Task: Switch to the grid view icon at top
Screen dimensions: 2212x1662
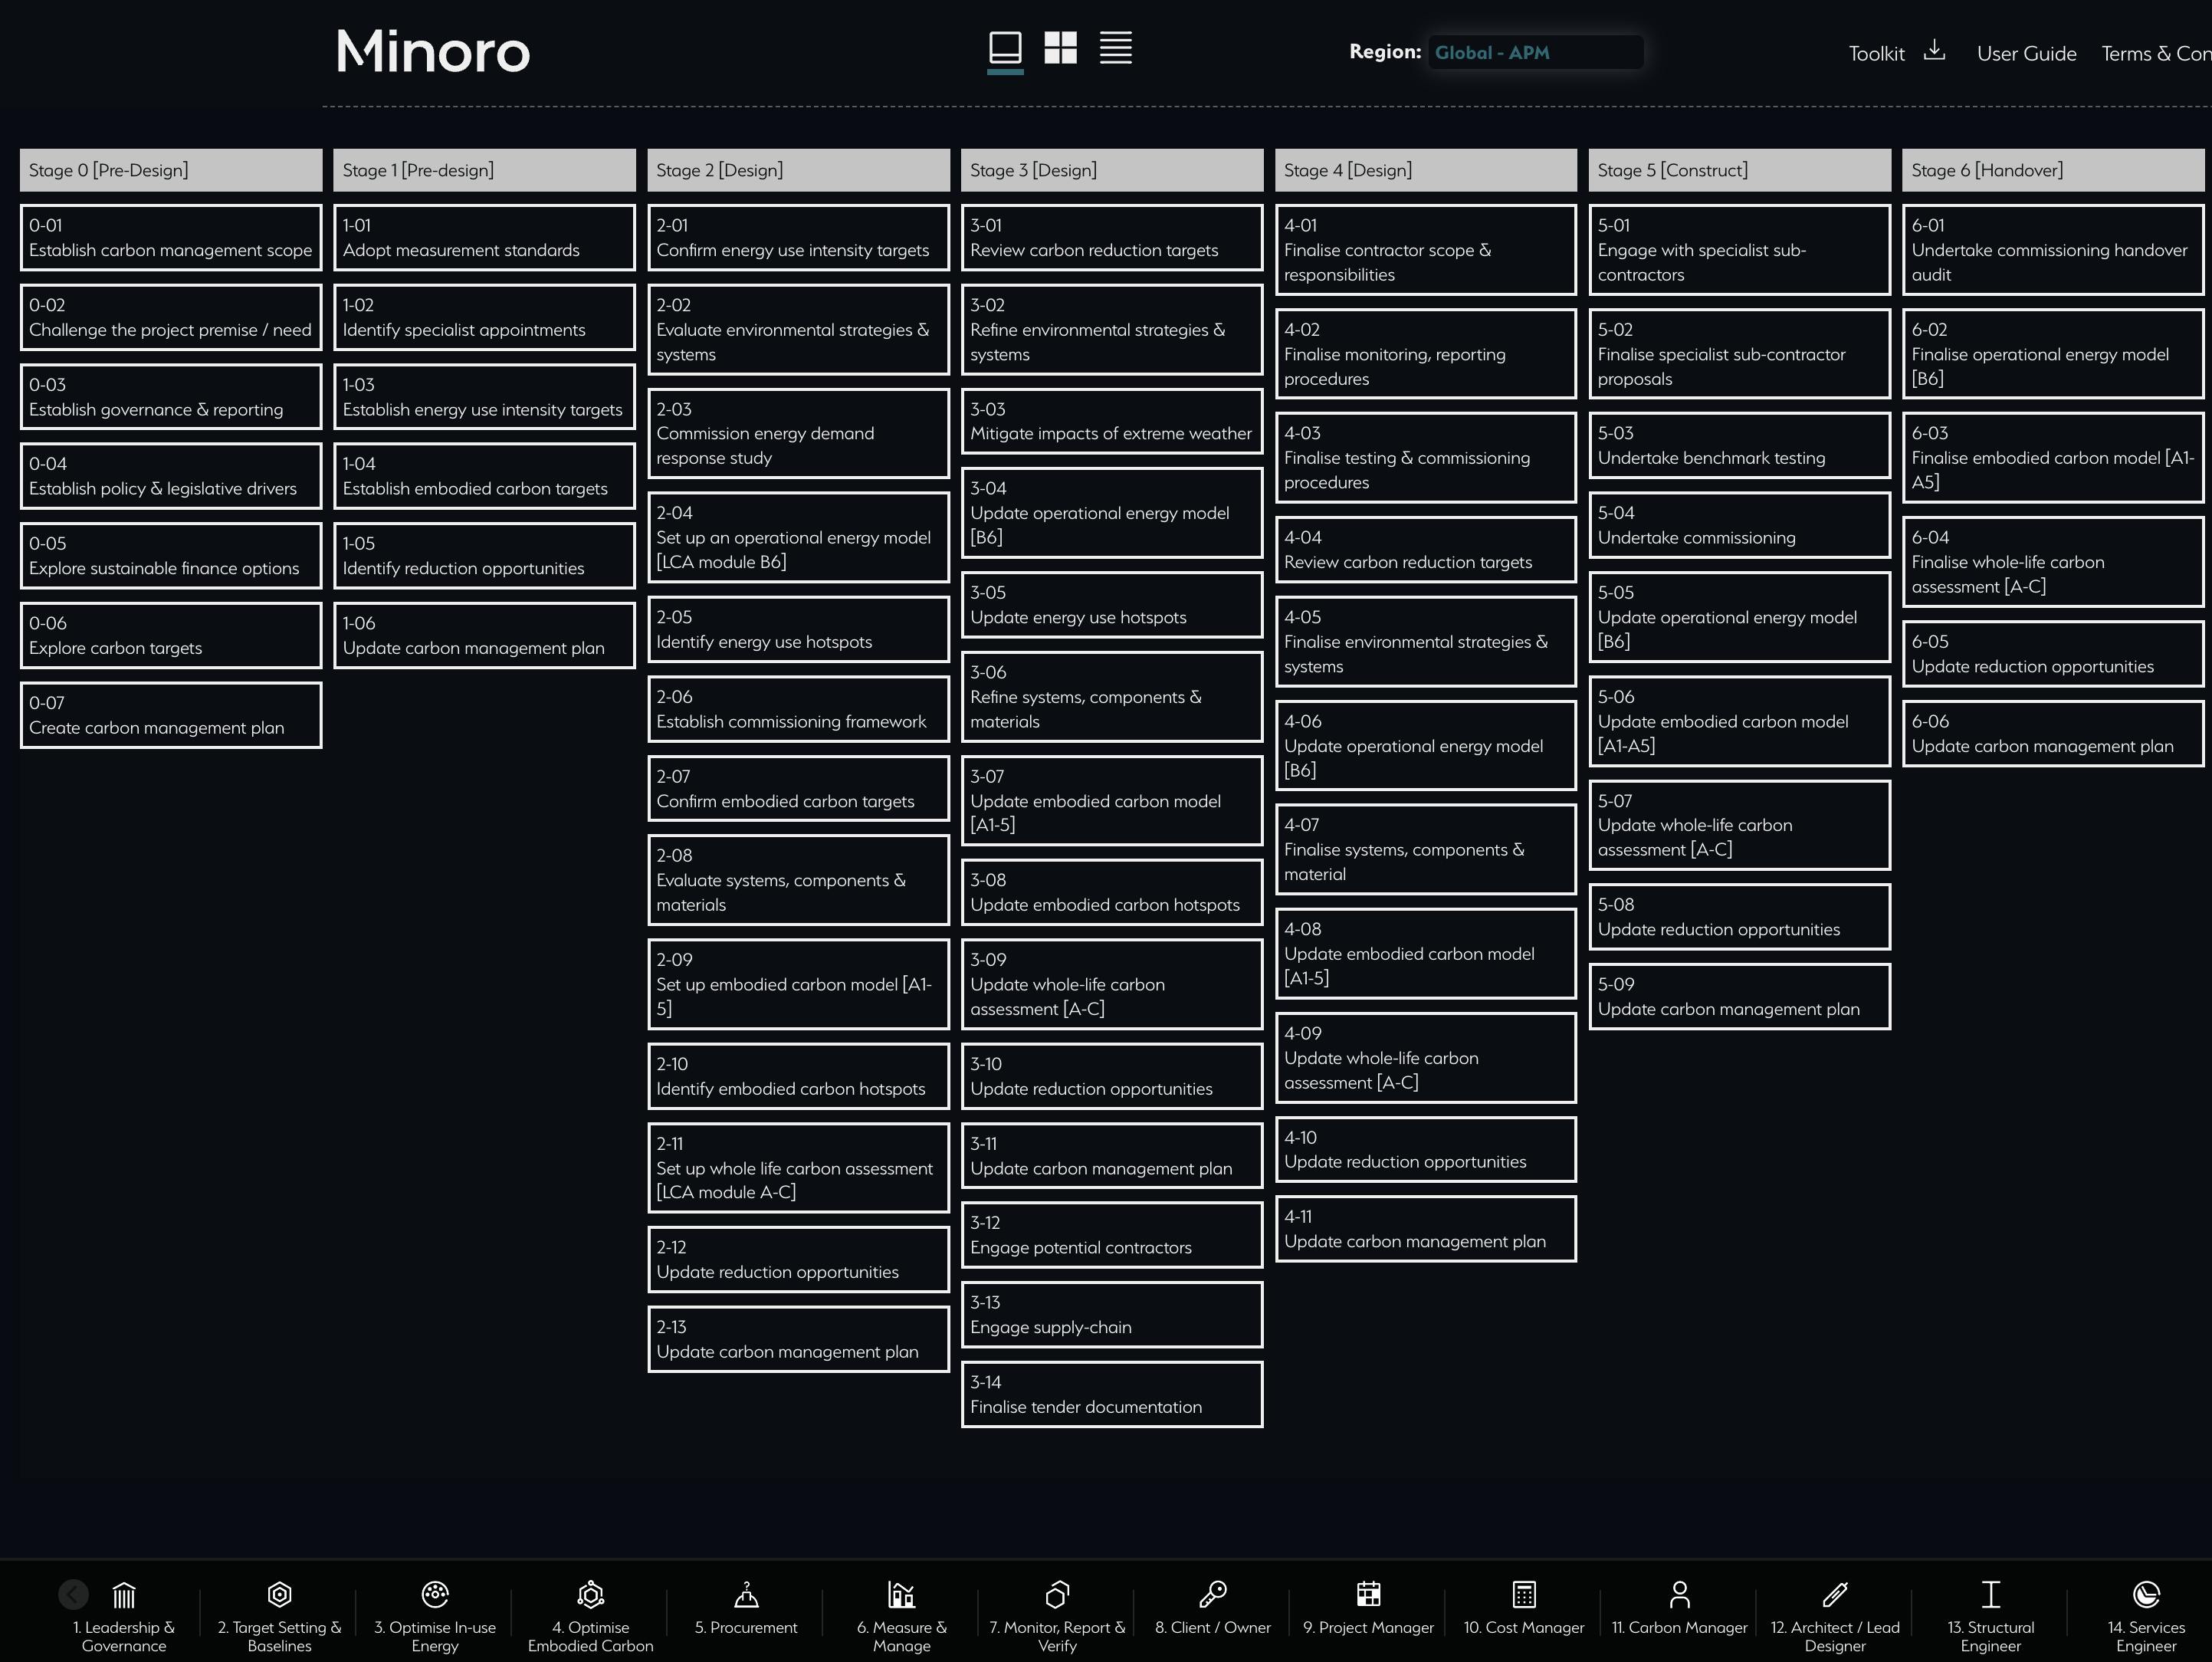Action: (x=1062, y=47)
